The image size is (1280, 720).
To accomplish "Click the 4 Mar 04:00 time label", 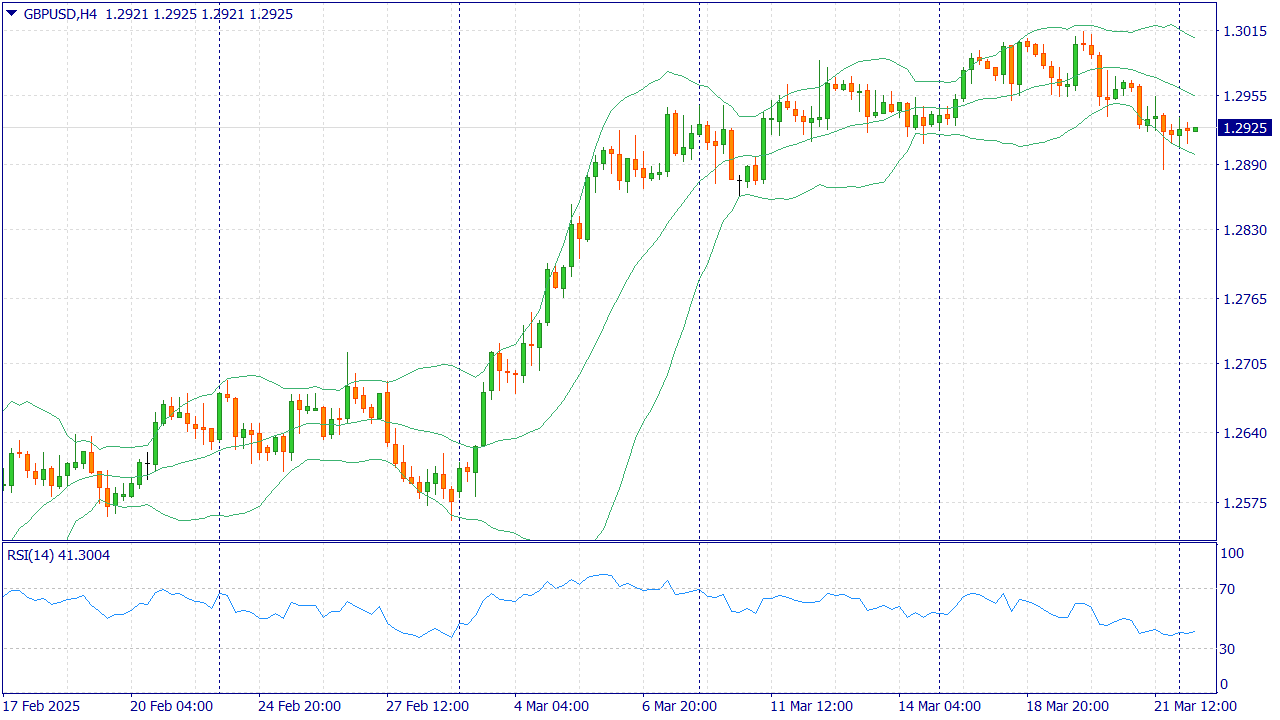I will click(552, 706).
